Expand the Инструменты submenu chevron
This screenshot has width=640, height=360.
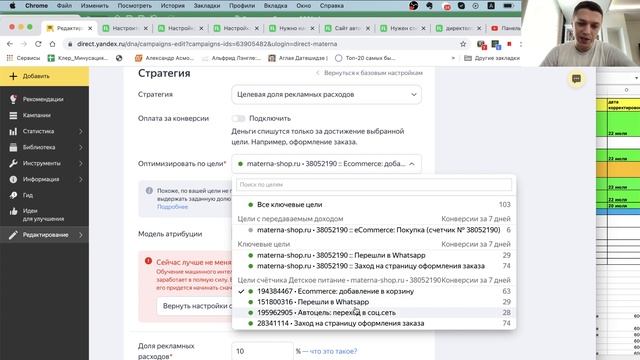tap(80, 163)
